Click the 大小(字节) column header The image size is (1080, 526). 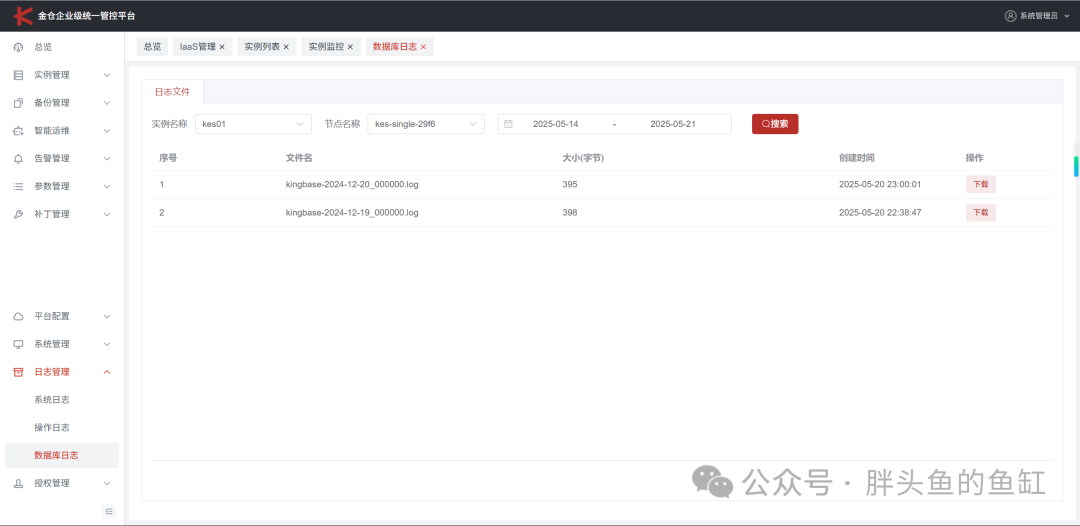pos(583,158)
